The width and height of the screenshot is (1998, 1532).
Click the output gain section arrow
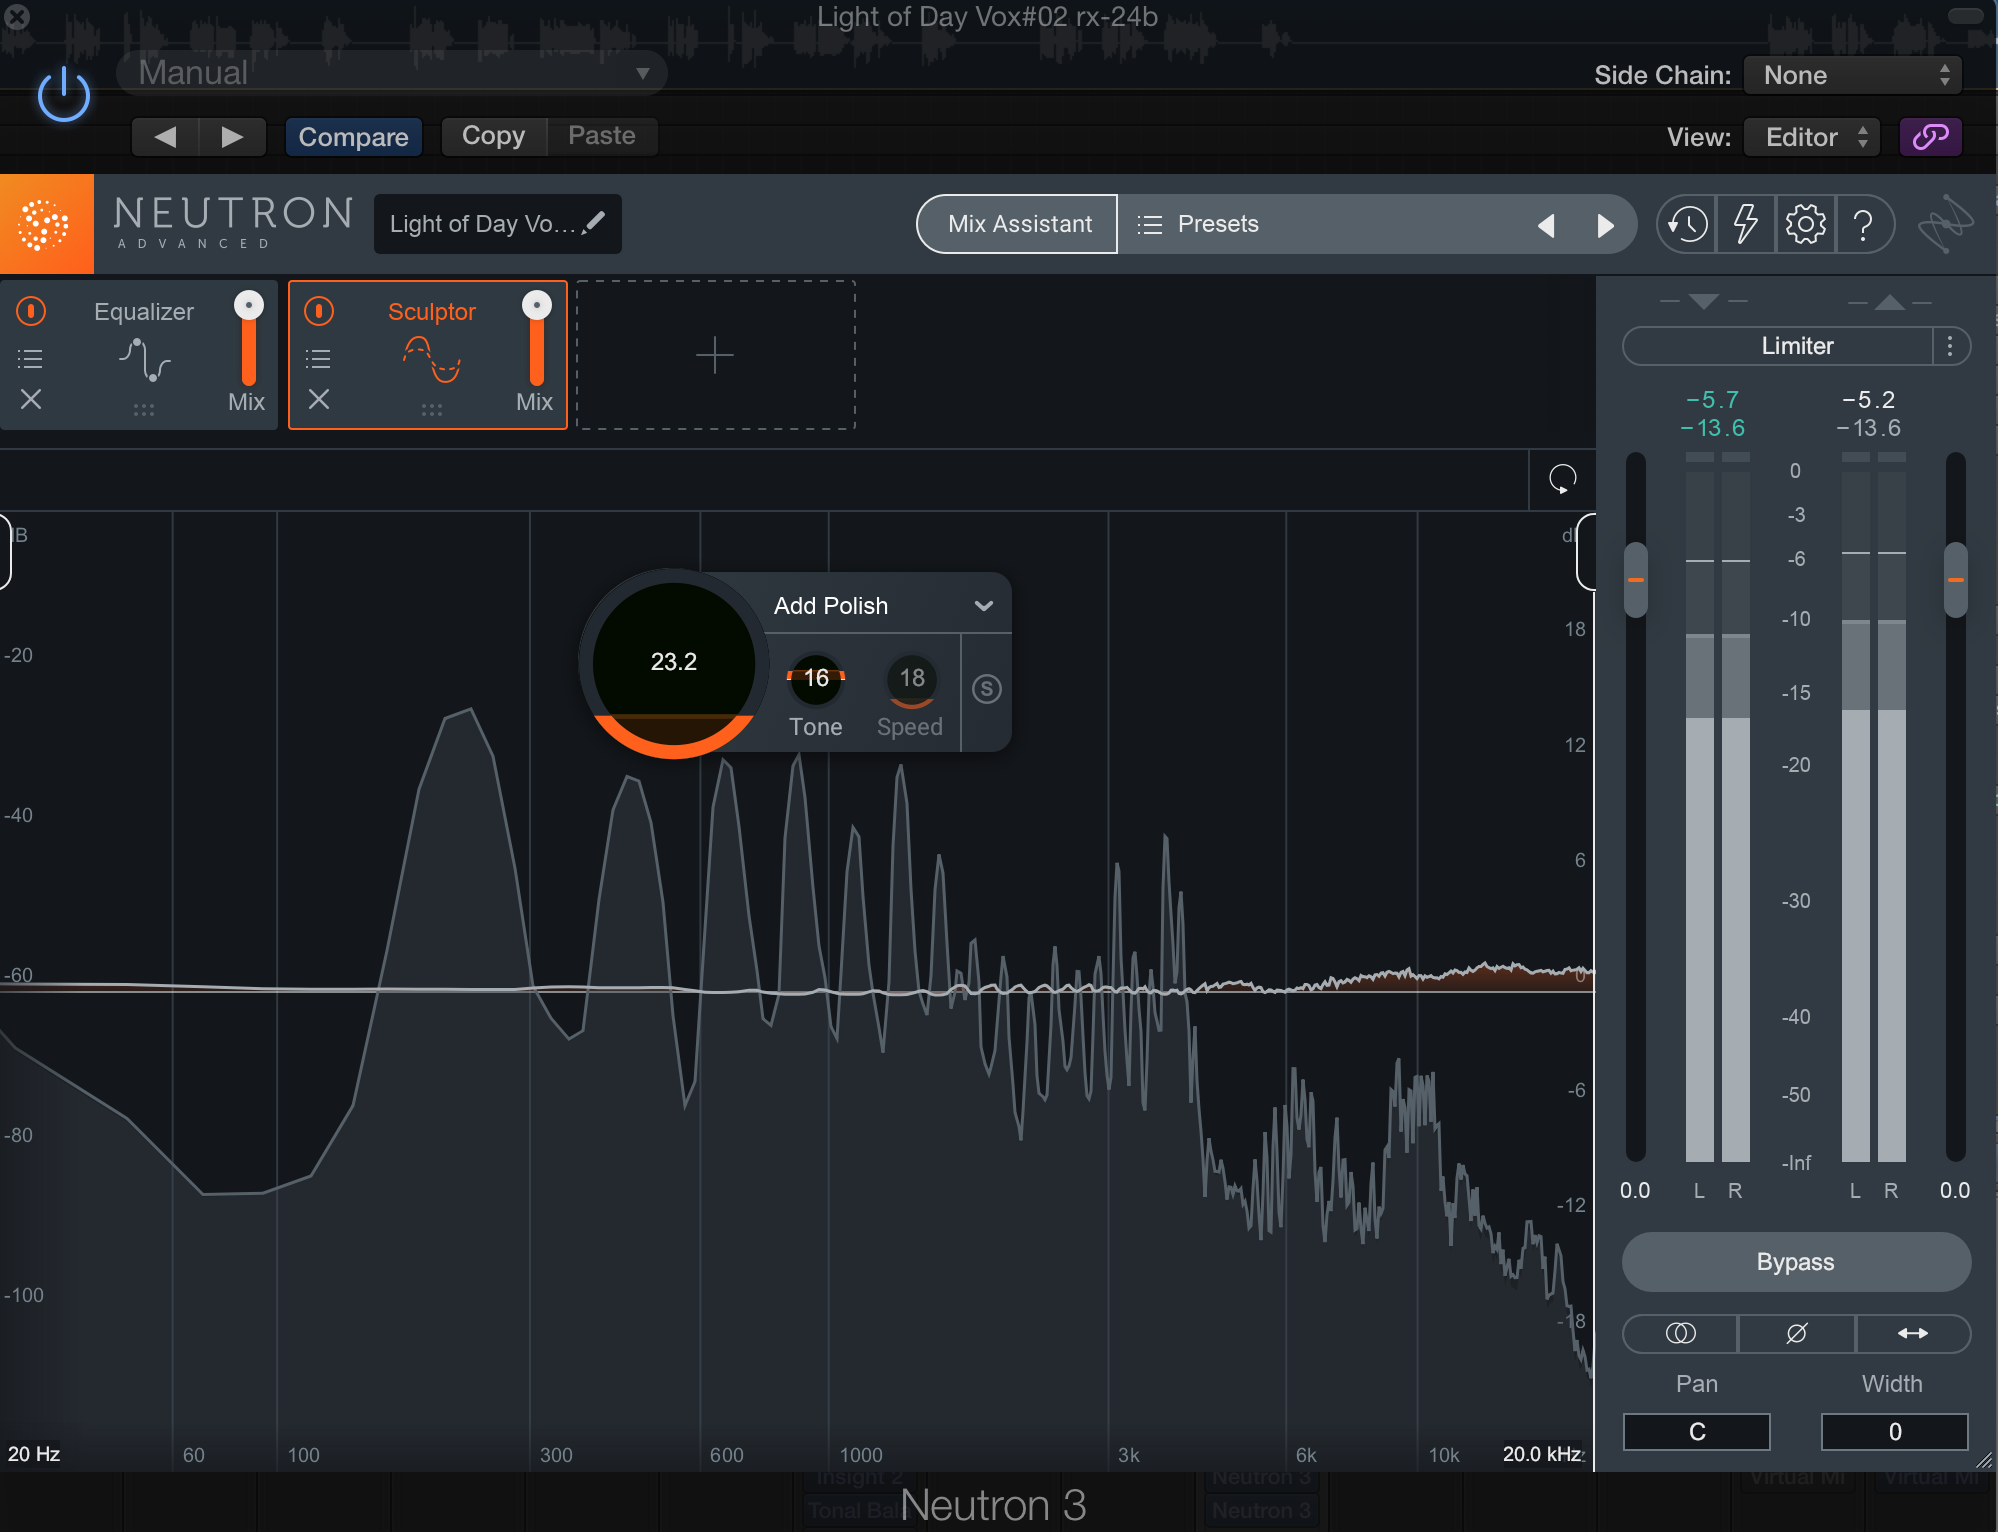click(x=1889, y=301)
